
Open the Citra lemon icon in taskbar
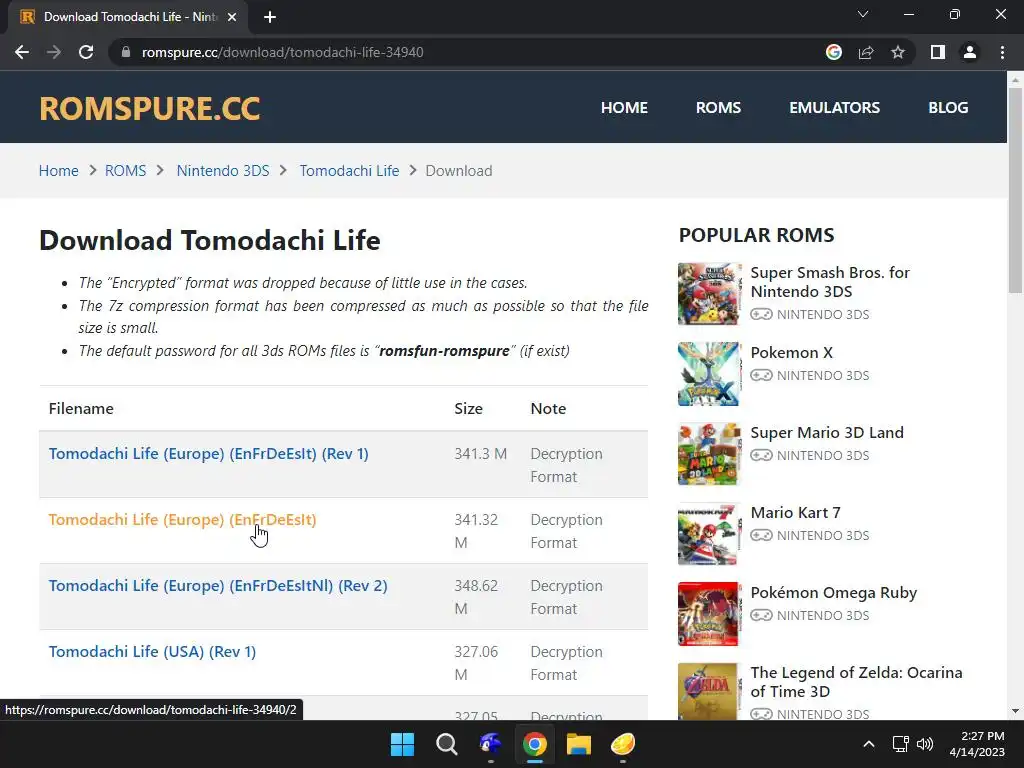[622, 744]
